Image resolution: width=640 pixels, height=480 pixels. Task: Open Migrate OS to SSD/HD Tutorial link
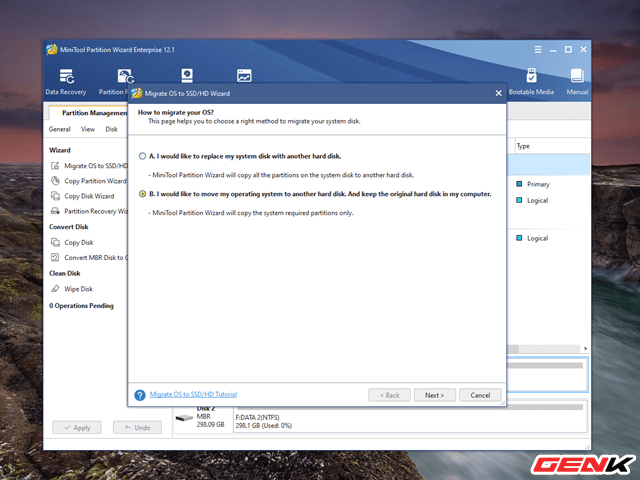click(x=193, y=394)
